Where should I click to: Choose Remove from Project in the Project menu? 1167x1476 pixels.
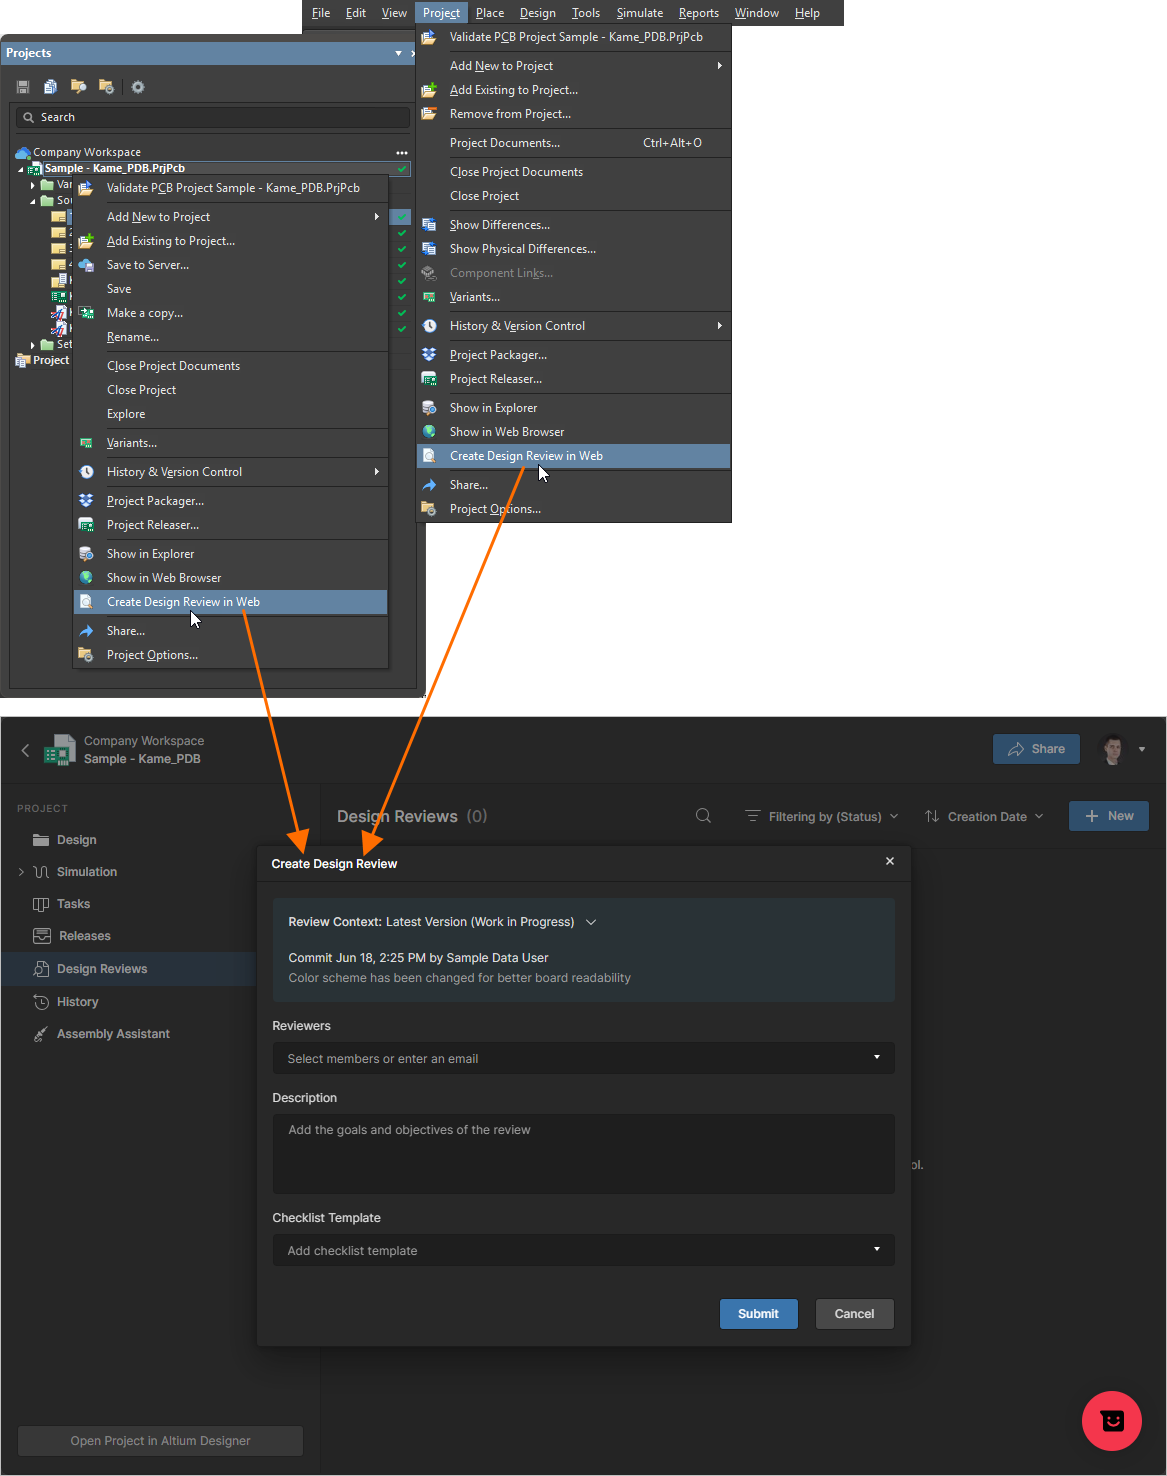(x=574, y=114)
